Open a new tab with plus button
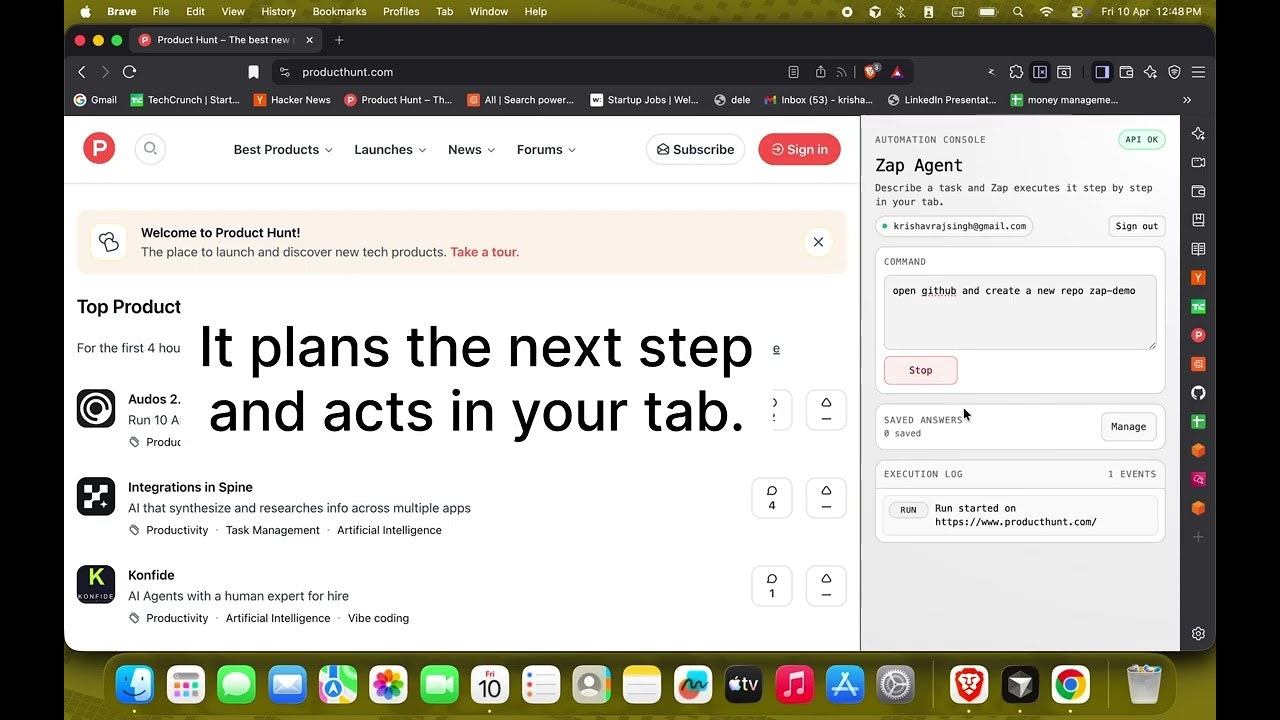Viewport: 1280px width, 720px height. (339, 40)
